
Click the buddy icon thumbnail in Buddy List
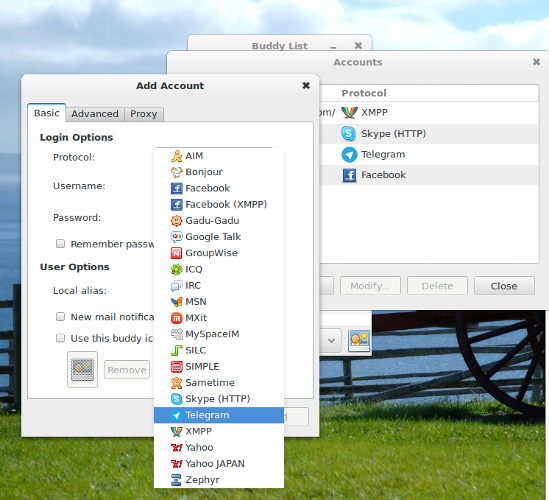click(x=359, y=340)
